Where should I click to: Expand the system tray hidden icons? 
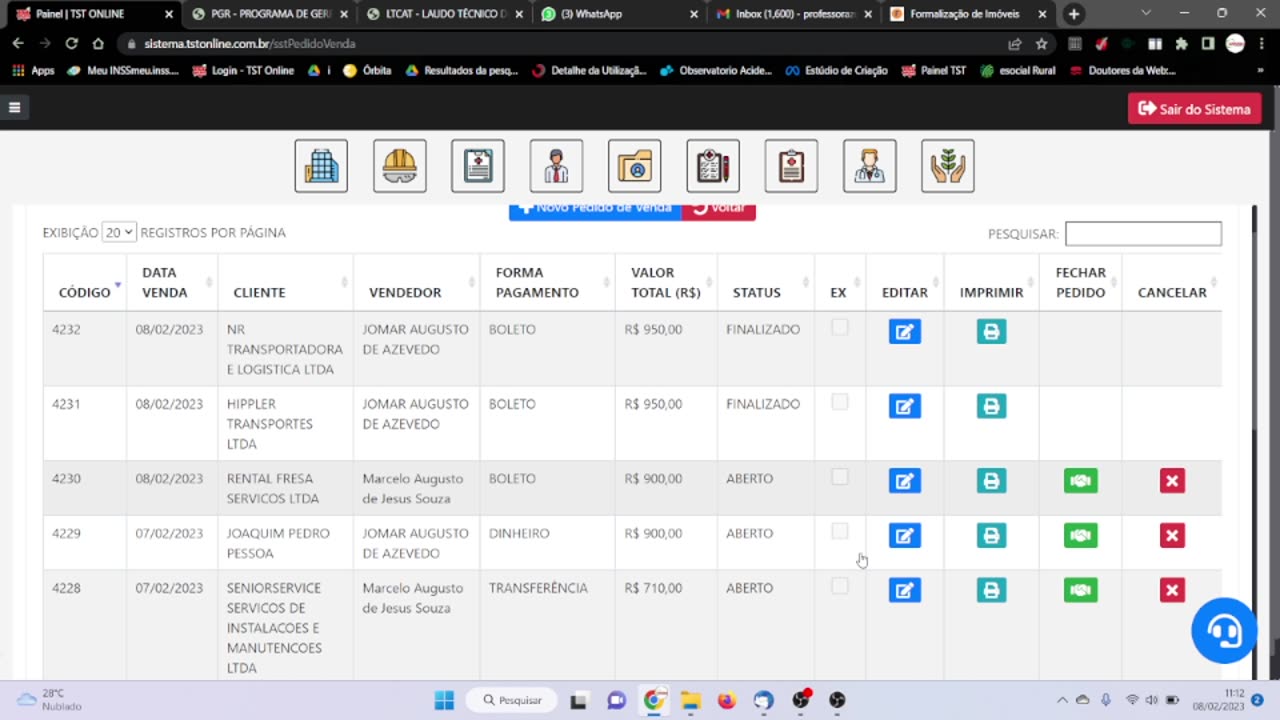[x=1062, y=700]
